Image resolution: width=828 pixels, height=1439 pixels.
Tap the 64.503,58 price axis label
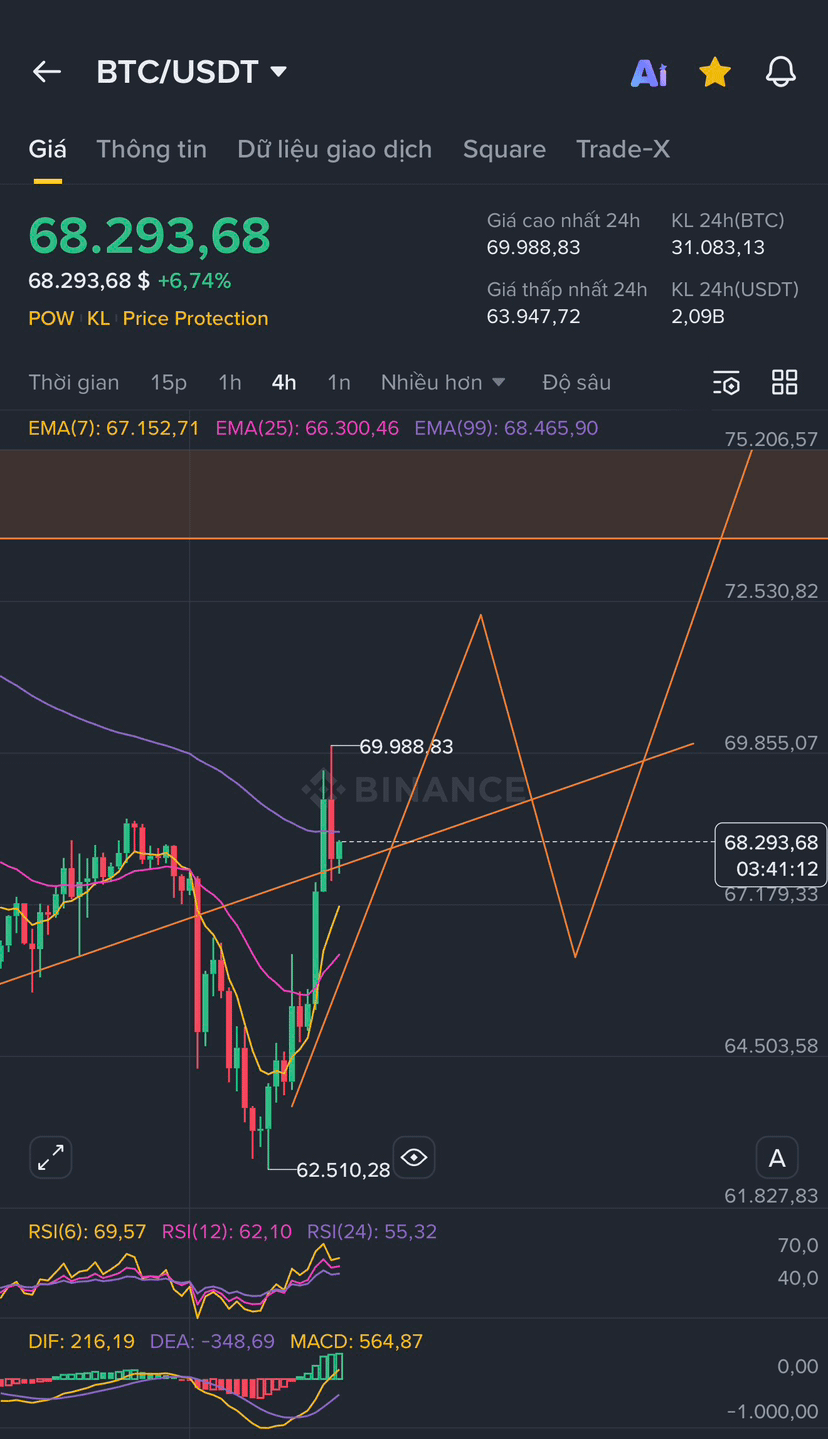pos(771,1045)
